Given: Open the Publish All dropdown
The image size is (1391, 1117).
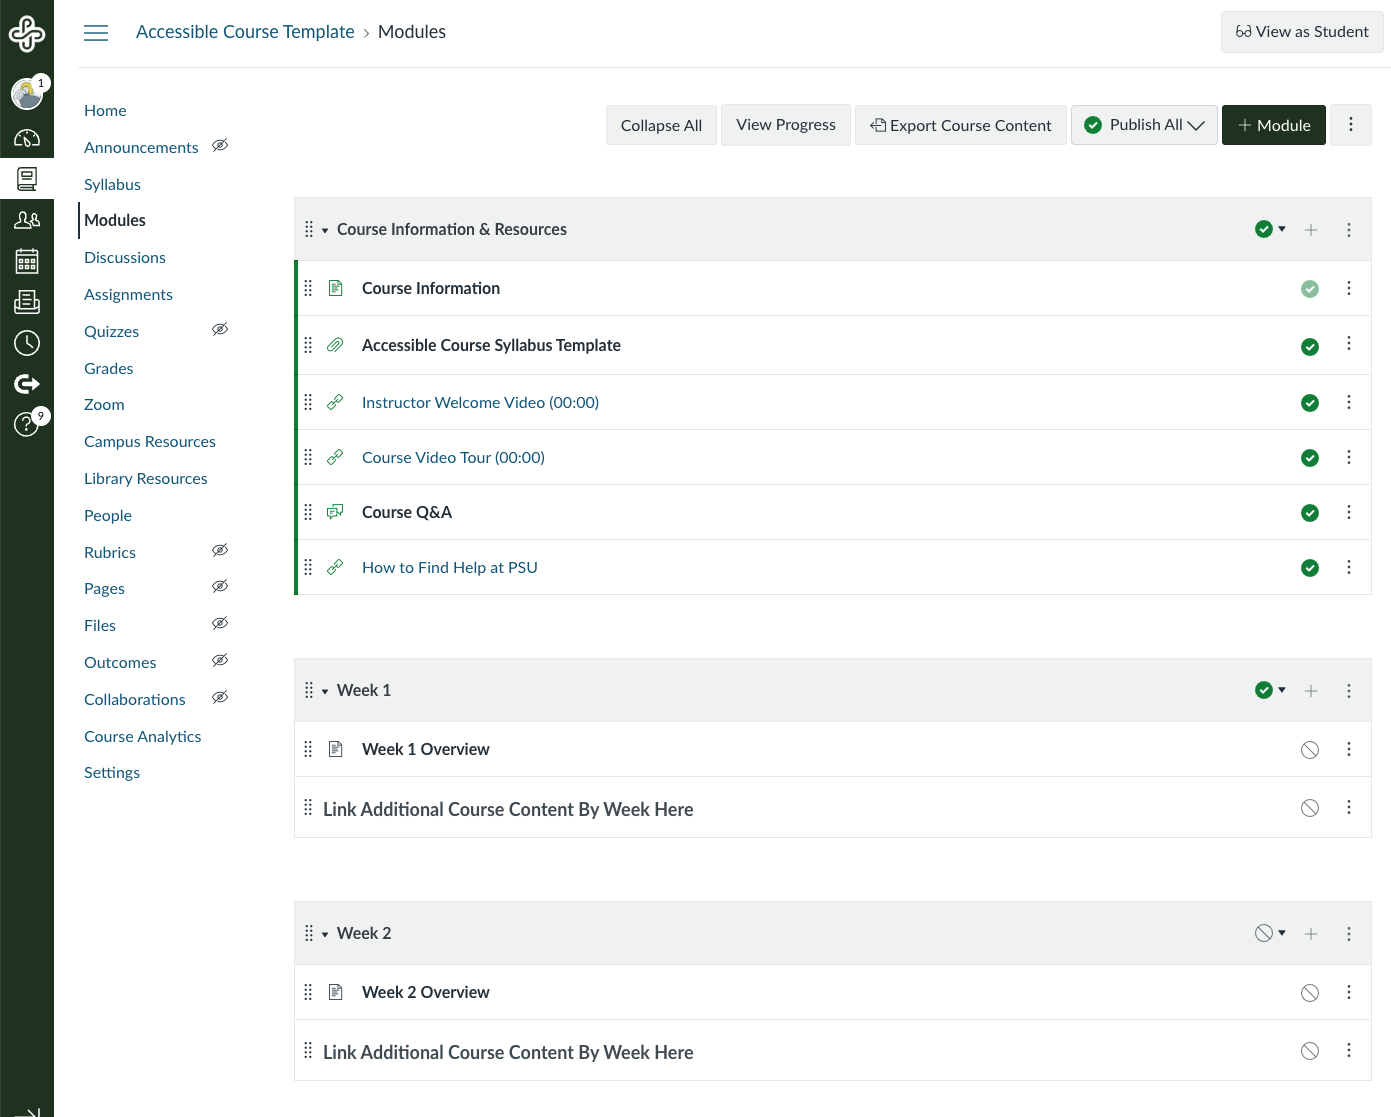Looking at the screenshot, I should point(1144,125).
